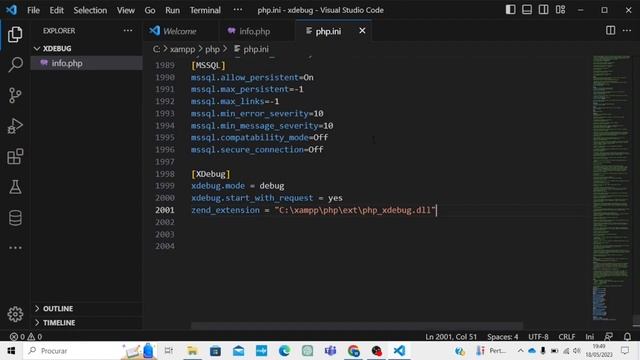Change line endings via CRLF

pyautogui.click(x=567, y=337)
